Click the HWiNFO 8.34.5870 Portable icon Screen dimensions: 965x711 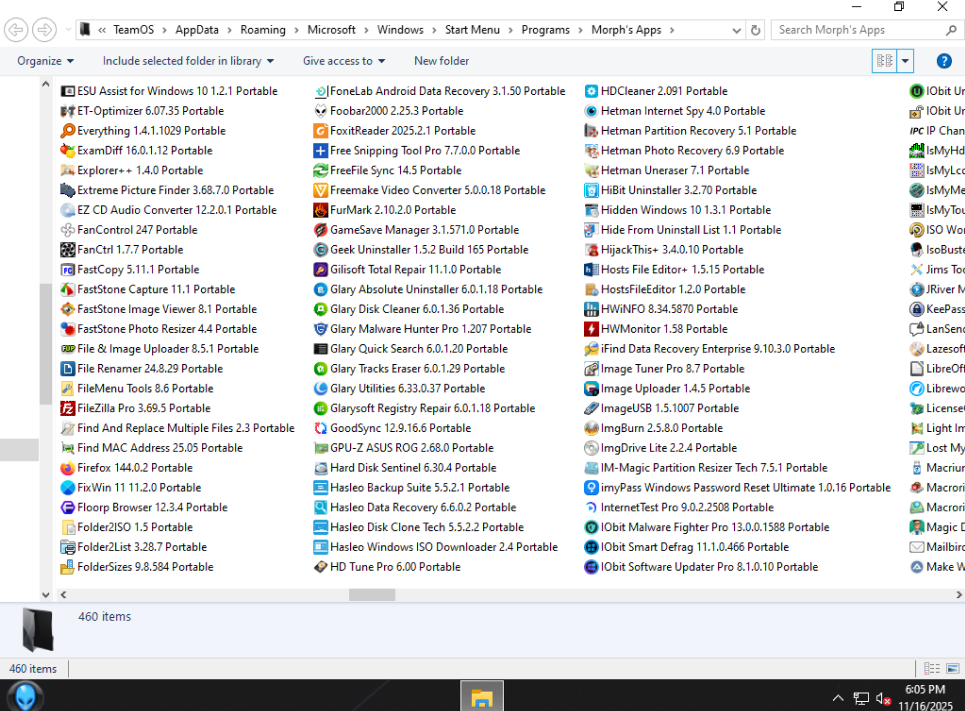point(591,309)
